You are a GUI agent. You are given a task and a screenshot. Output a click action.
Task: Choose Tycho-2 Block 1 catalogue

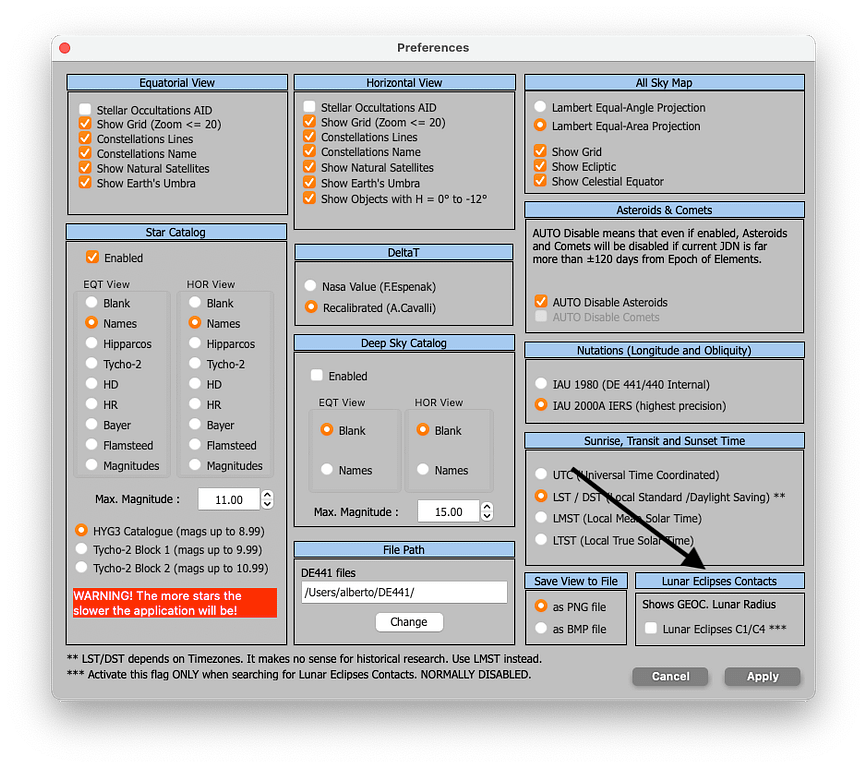pyautogui.click(x=82, y=549)
